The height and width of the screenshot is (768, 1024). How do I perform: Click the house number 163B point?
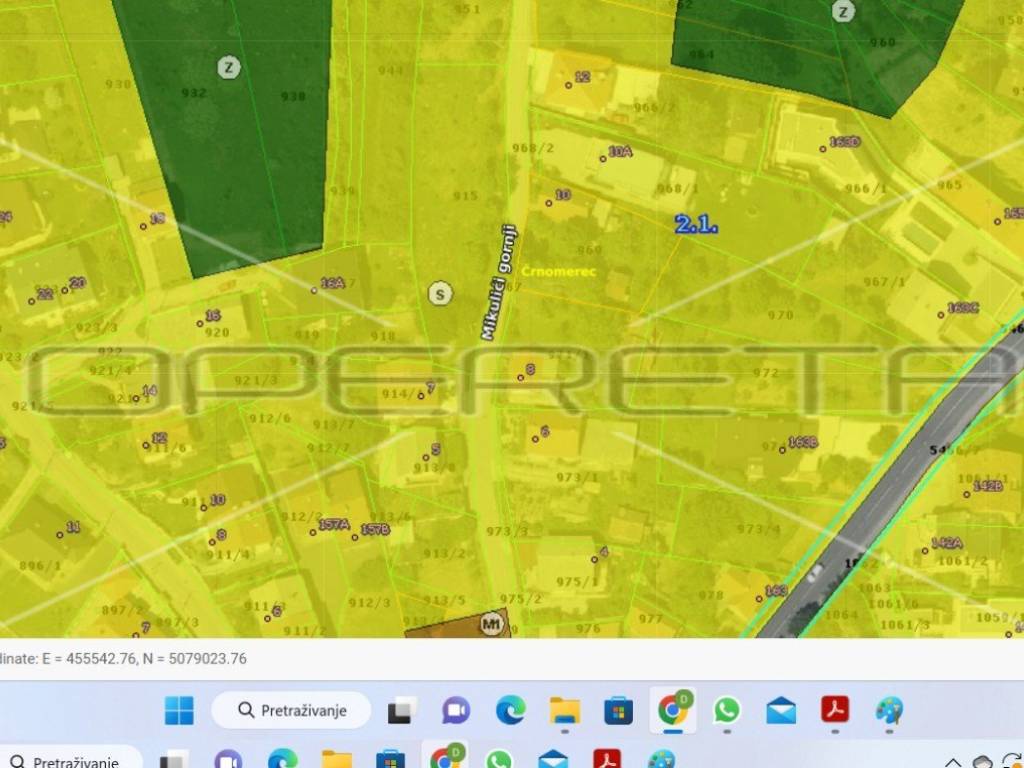click(799, 442)
